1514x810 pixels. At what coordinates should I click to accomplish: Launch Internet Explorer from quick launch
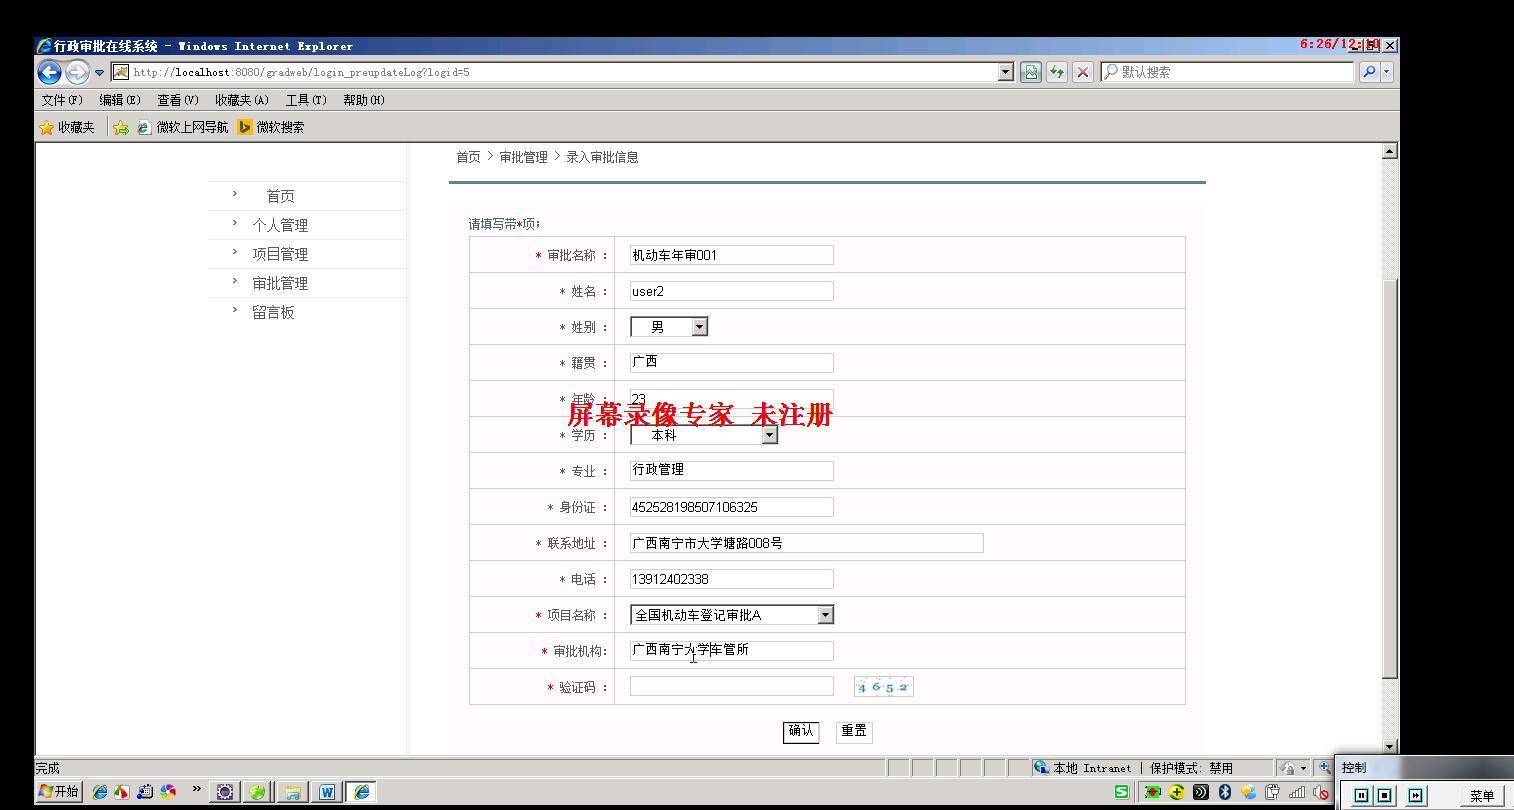tap(100, 792)
